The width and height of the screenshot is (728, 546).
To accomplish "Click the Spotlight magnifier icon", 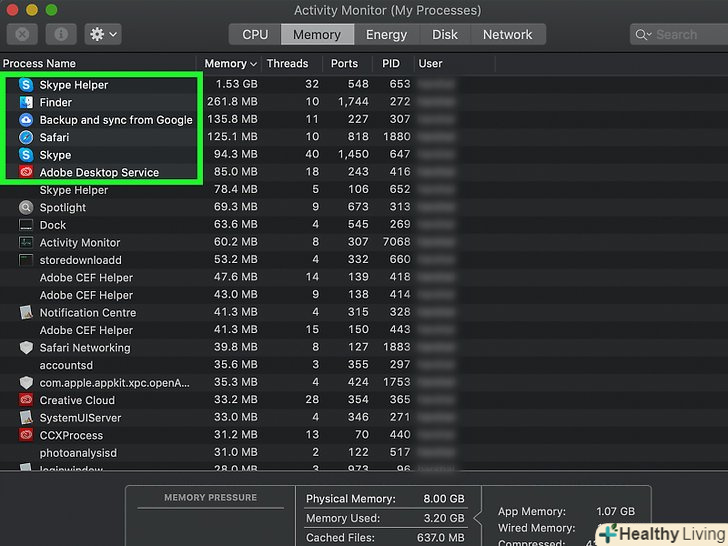I will (x=26, y=207).
